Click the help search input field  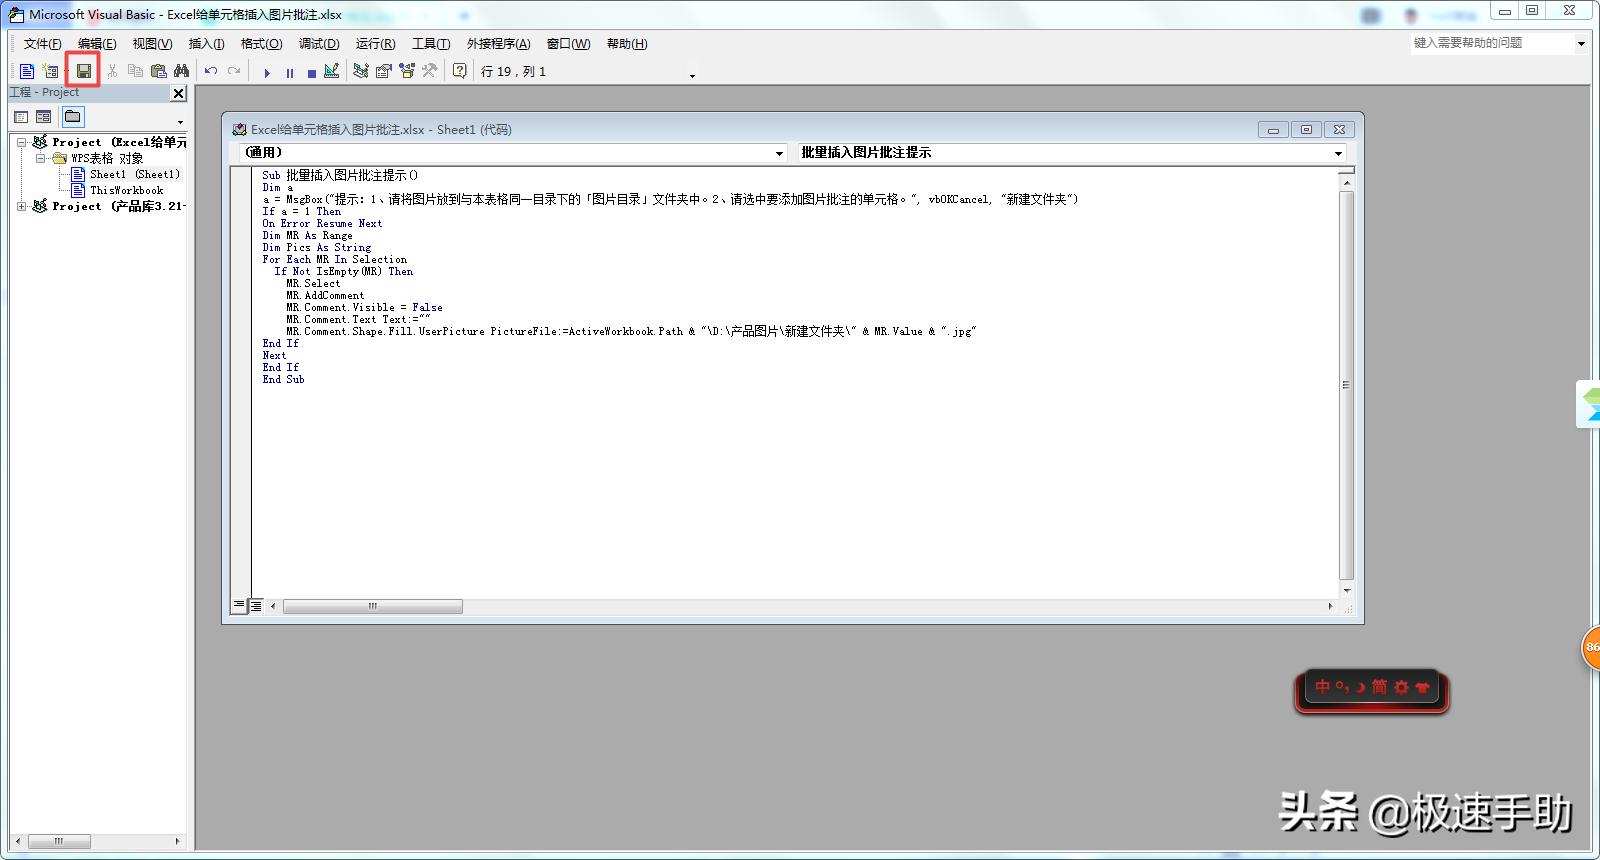[1491, 43]
